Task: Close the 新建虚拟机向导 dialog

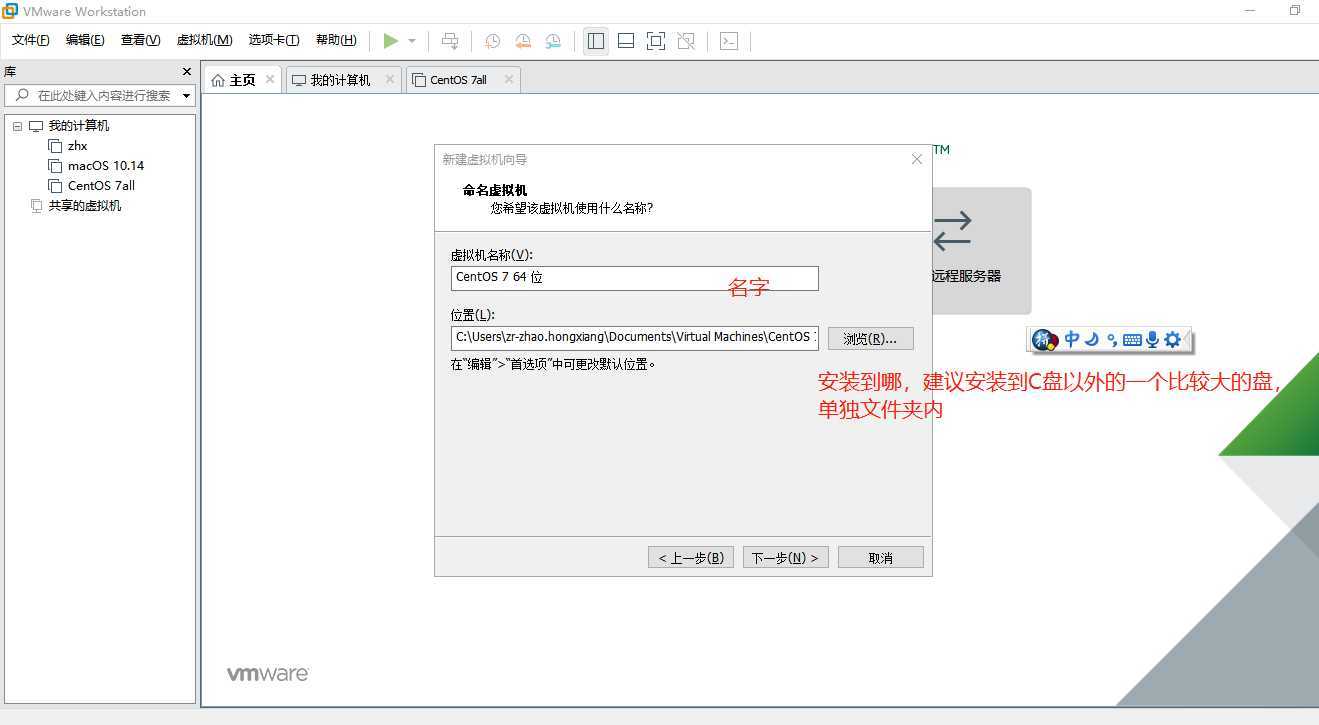Action: tap(916, 159)
